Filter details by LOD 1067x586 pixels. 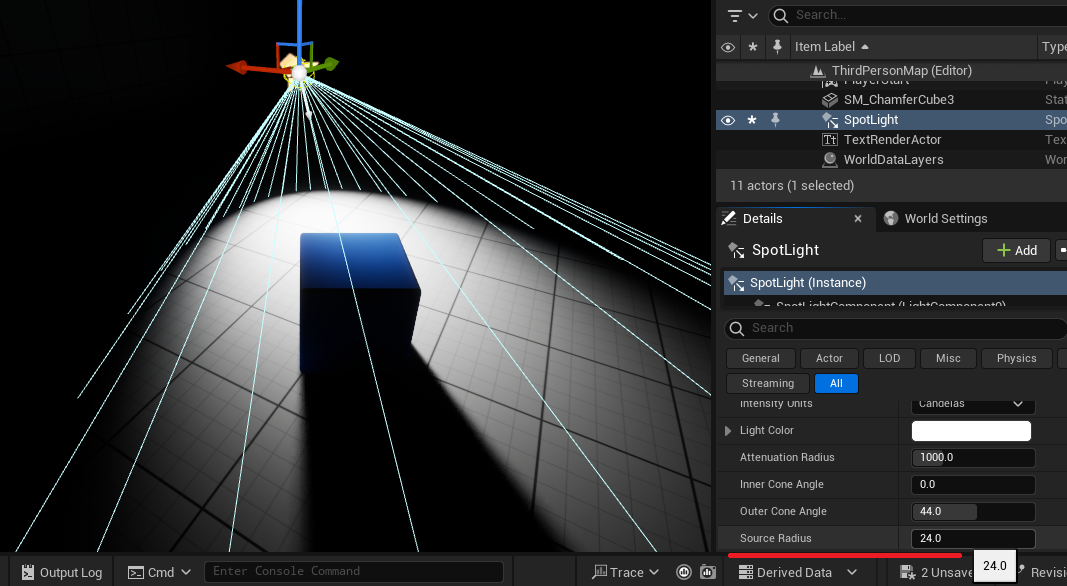point(889,358)
